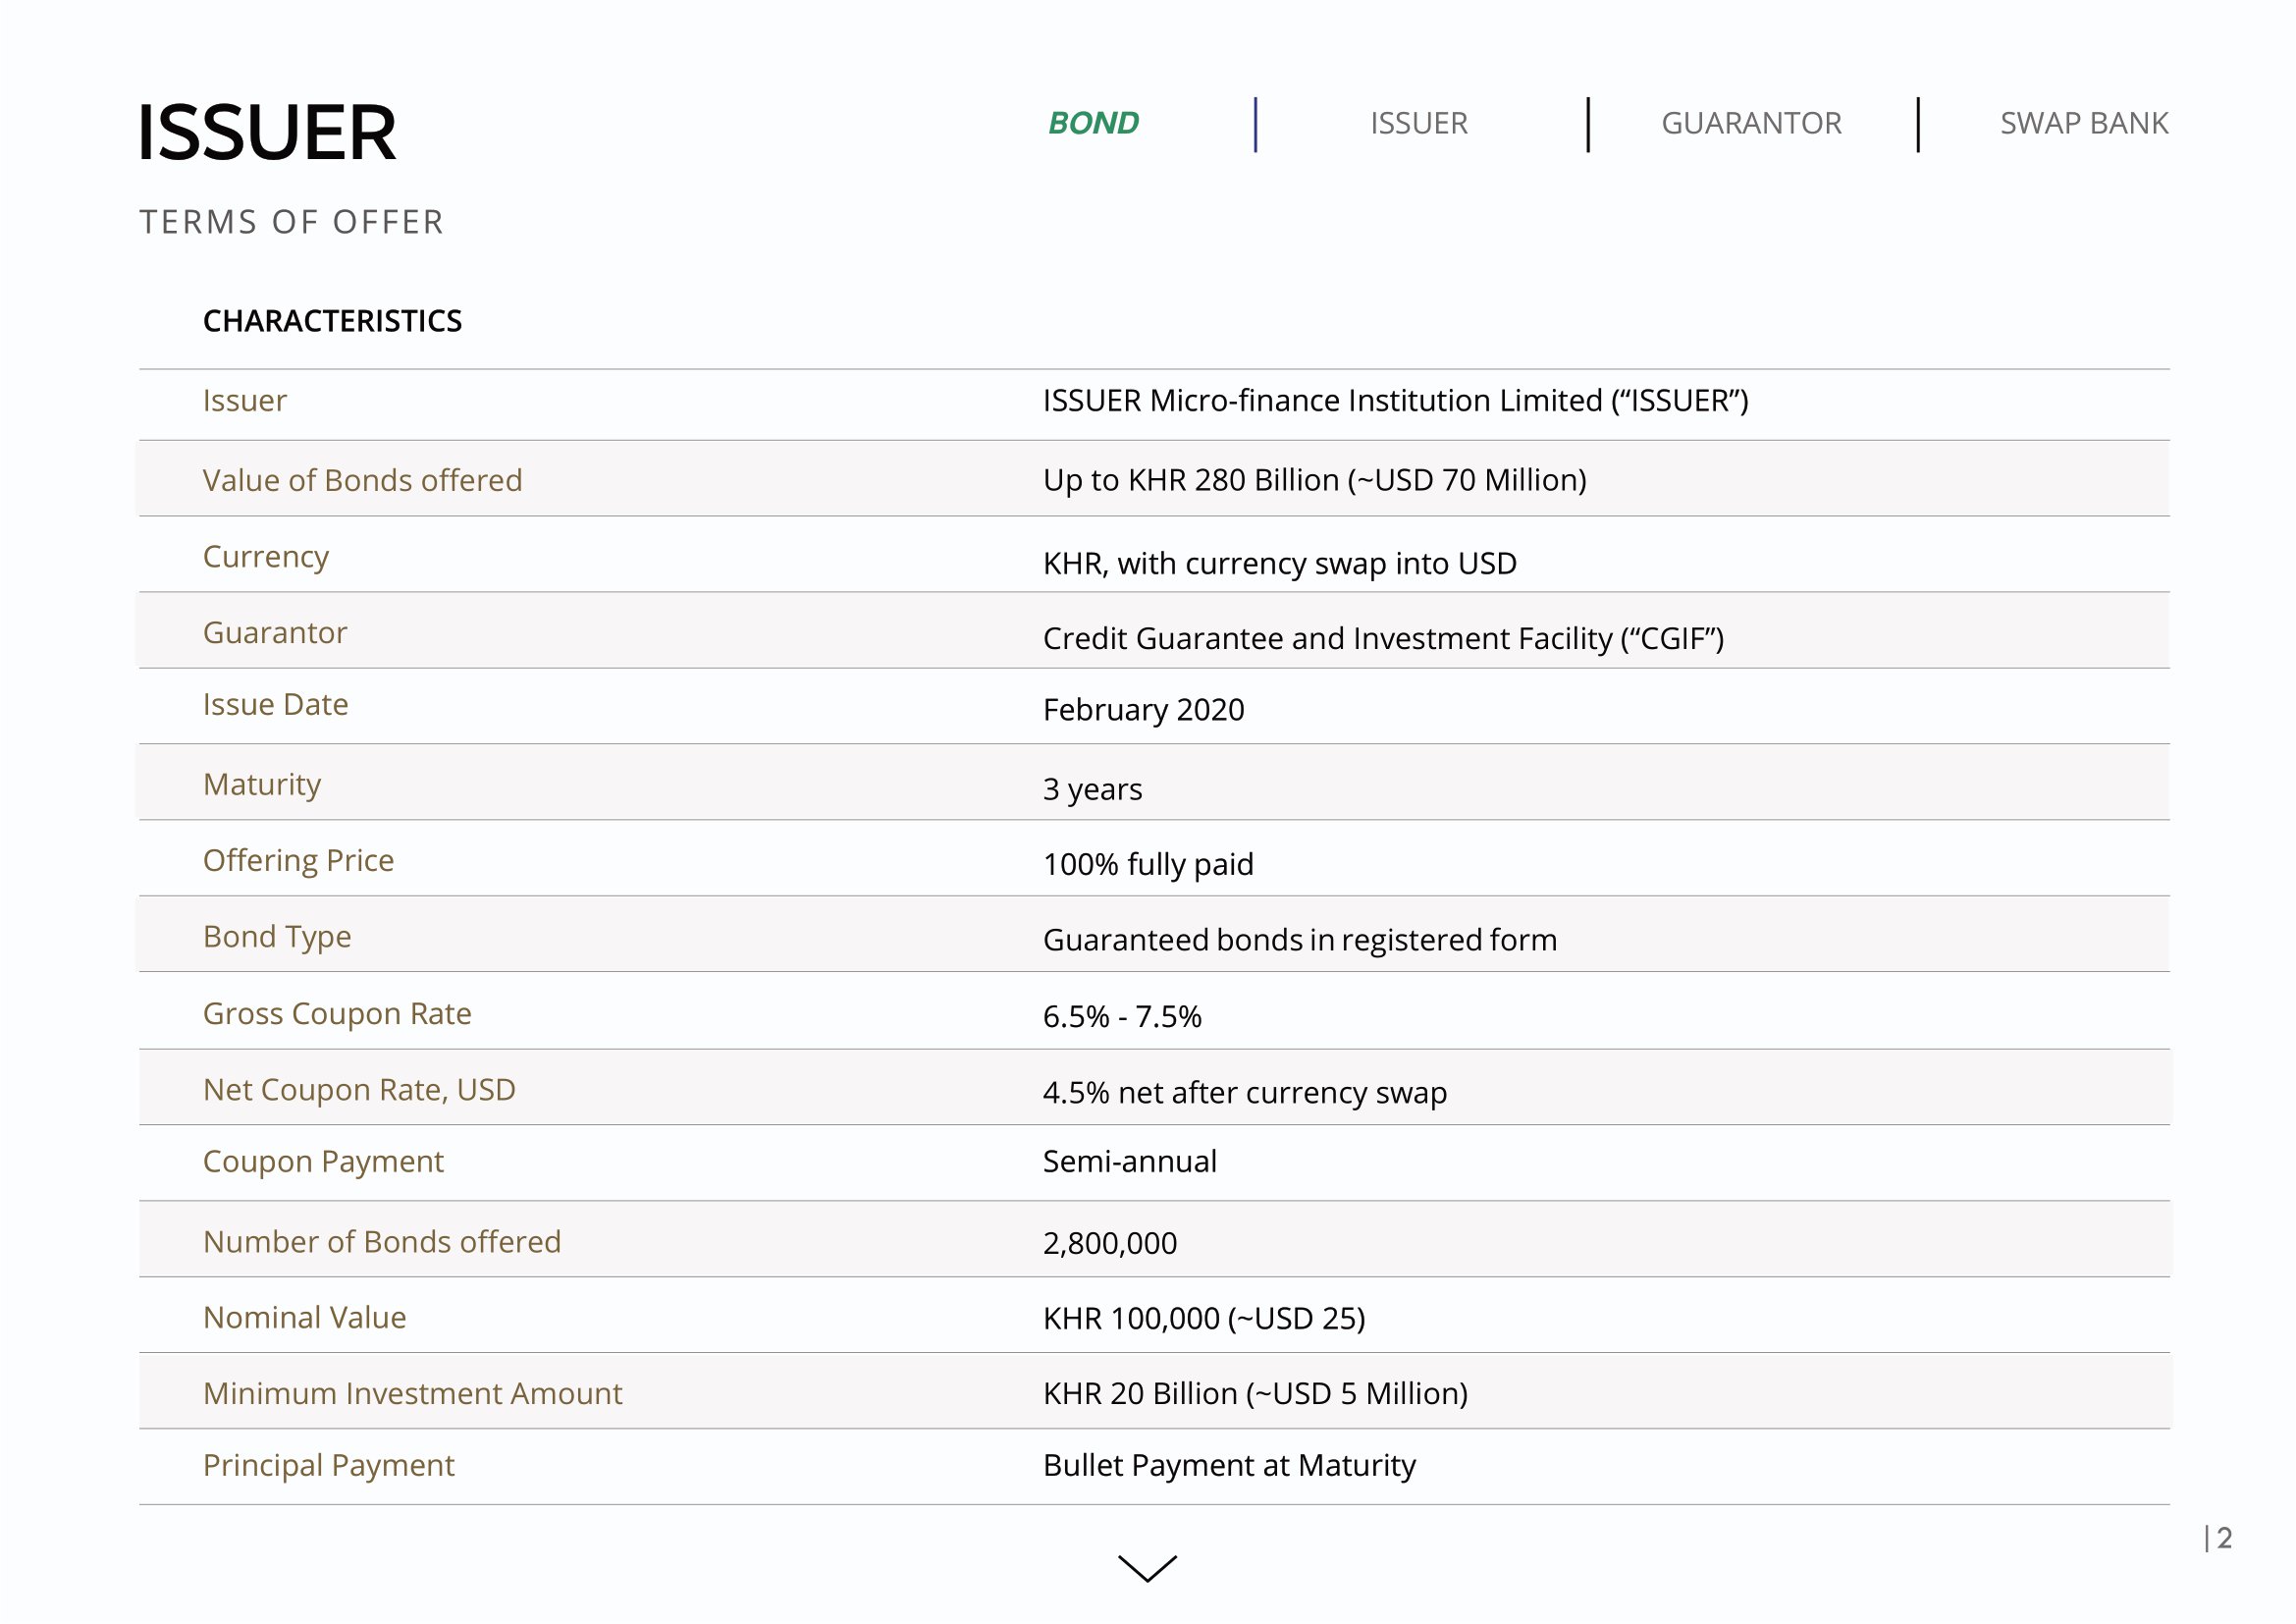
Task: Select the Number of Bonds offered value 2,800,000
Action: (x=1109, y=1243)
